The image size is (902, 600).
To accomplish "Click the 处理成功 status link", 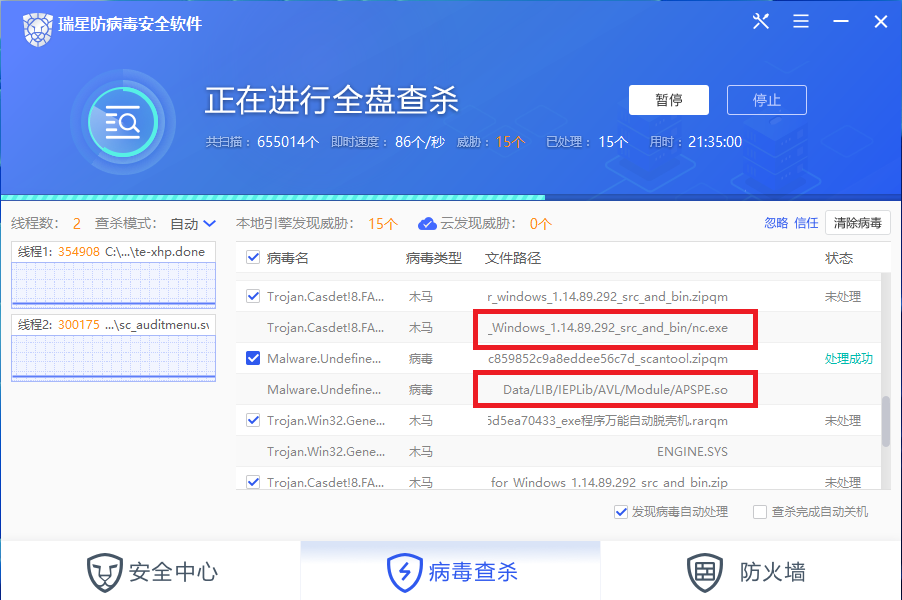I will (x=849, y=358).
